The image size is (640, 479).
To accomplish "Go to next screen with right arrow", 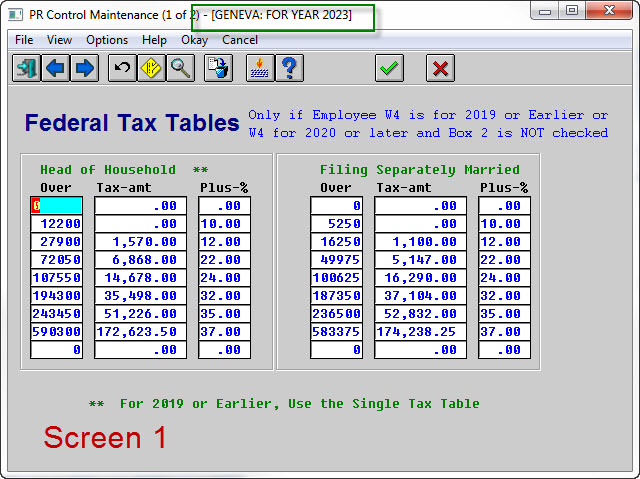I will [x=84, y=68].
